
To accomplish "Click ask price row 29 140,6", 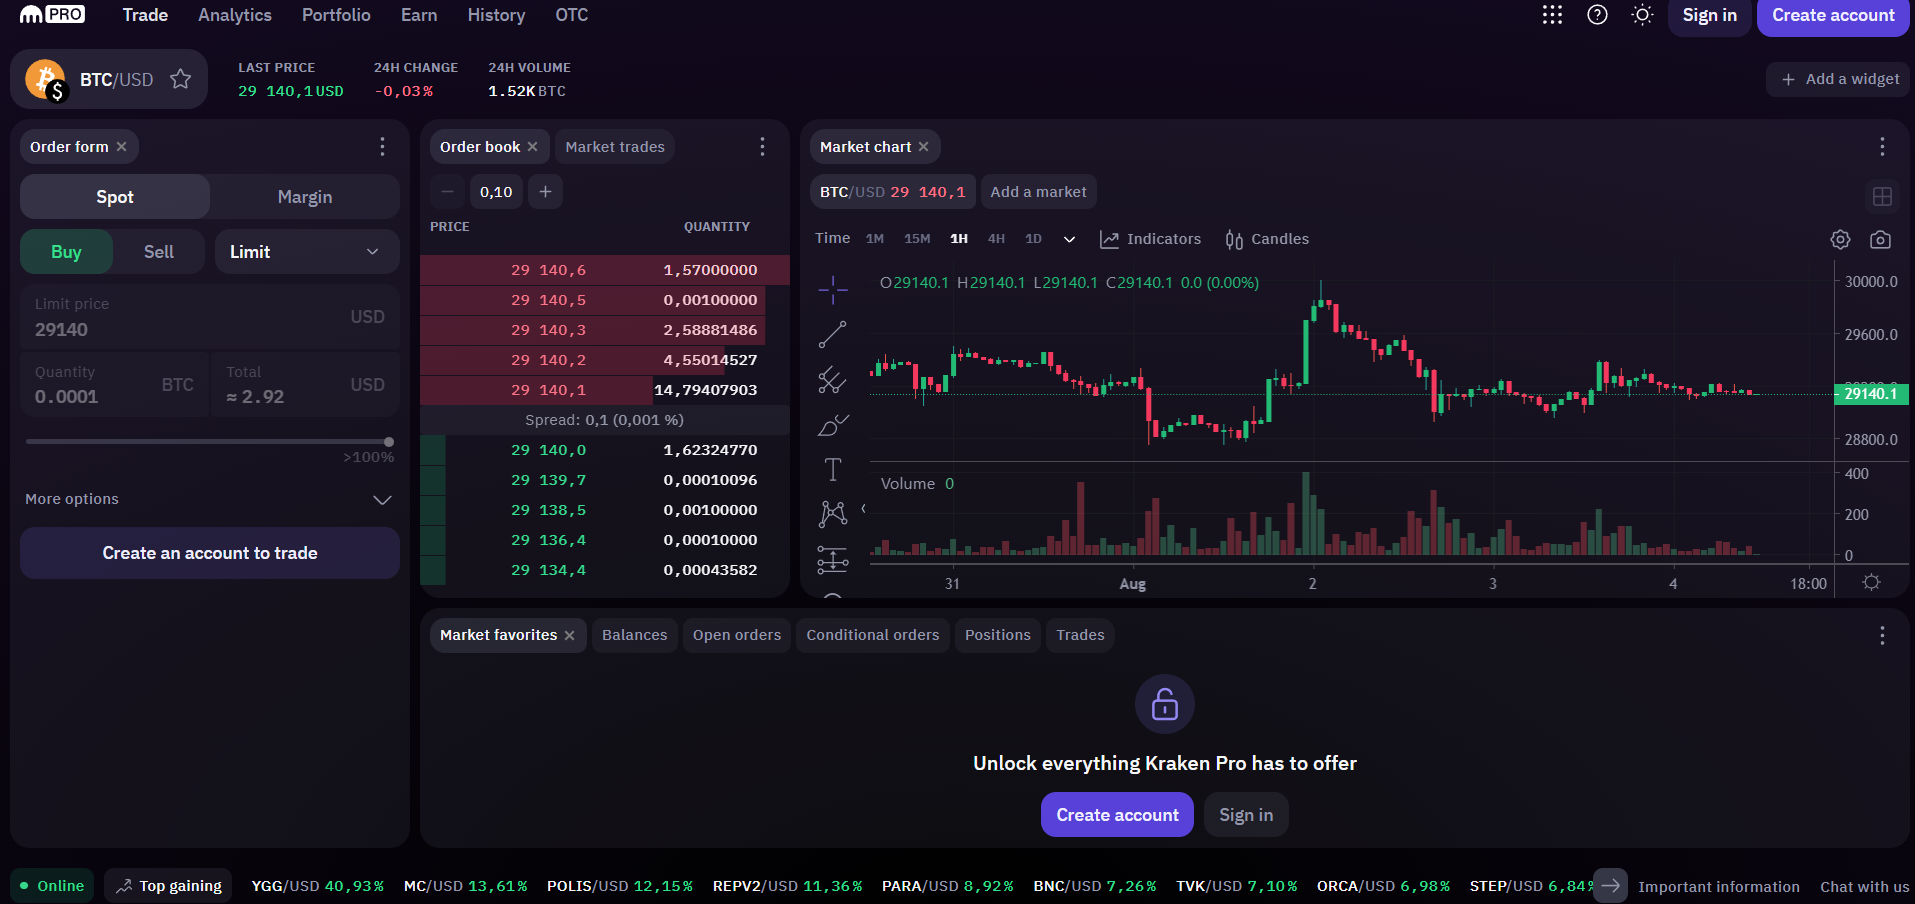I will [x=605, y=270].
